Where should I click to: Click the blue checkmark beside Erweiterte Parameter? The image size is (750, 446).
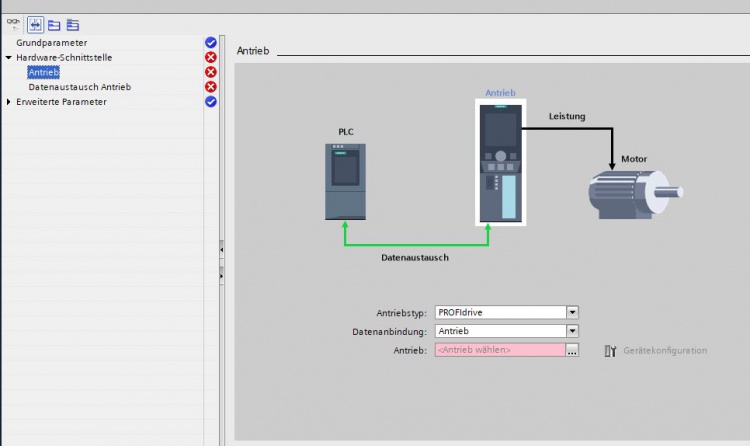tap(211, 102)
